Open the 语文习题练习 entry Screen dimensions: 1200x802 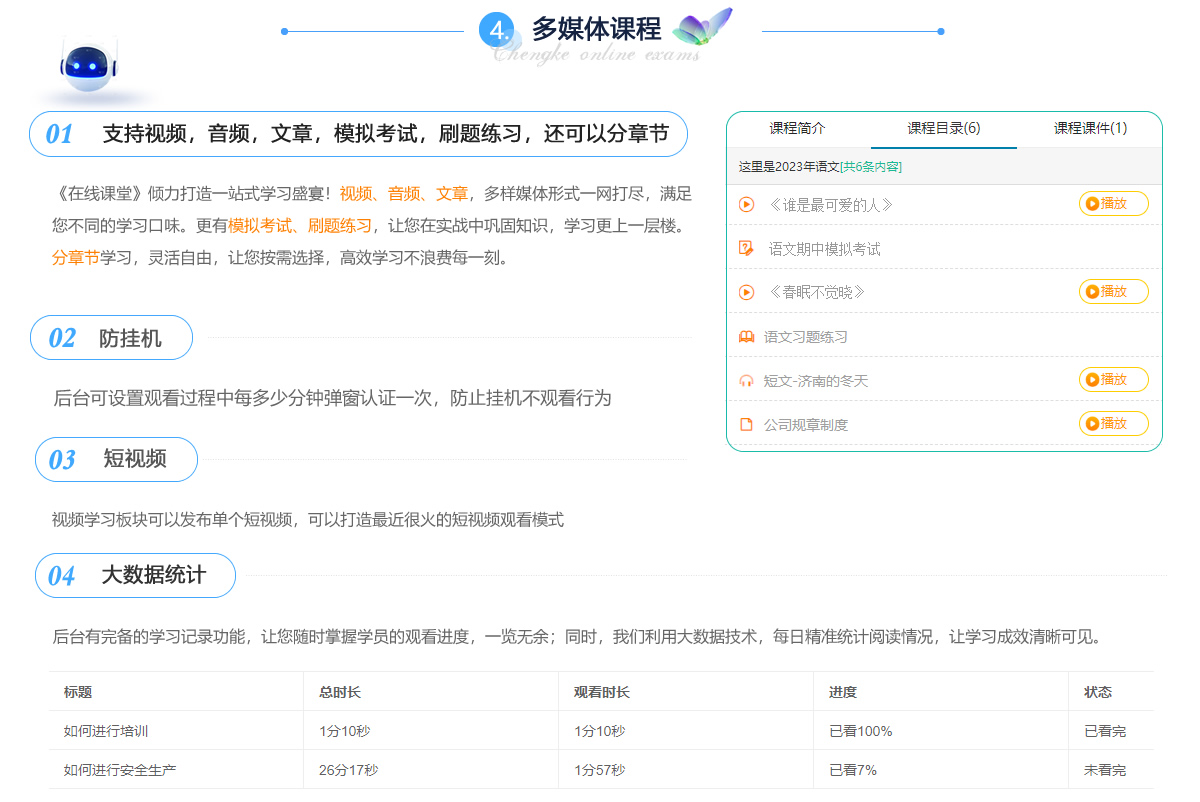(x=805, y=337)
